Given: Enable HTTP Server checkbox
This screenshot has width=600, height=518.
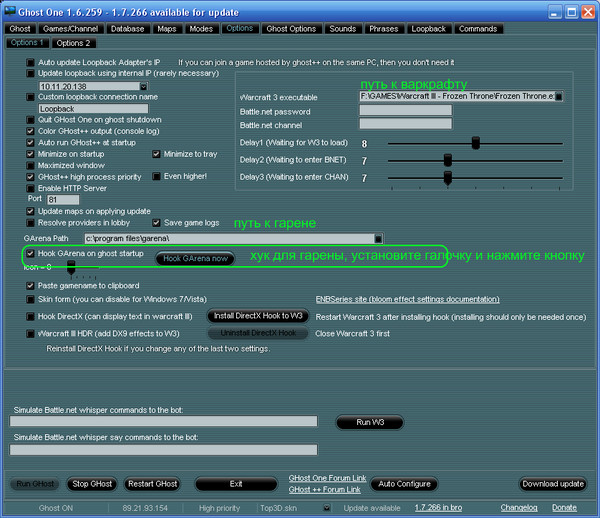Looking at the screenshot, I should (x=30, y=188).
